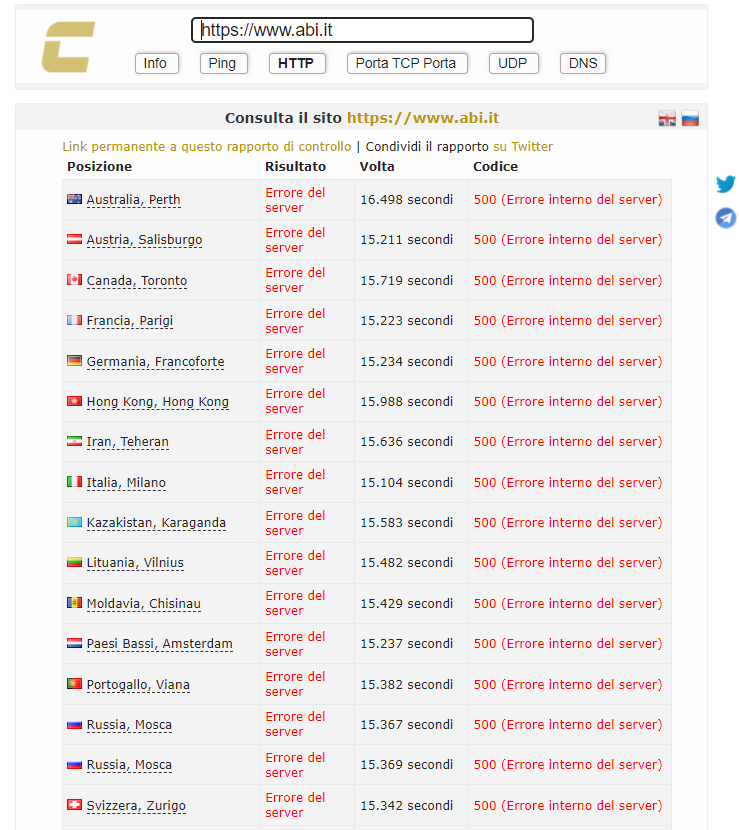This screenshot has height=830, width=739.
Task: Switch to the Ping check tab
Action: (x=222, y=63)
